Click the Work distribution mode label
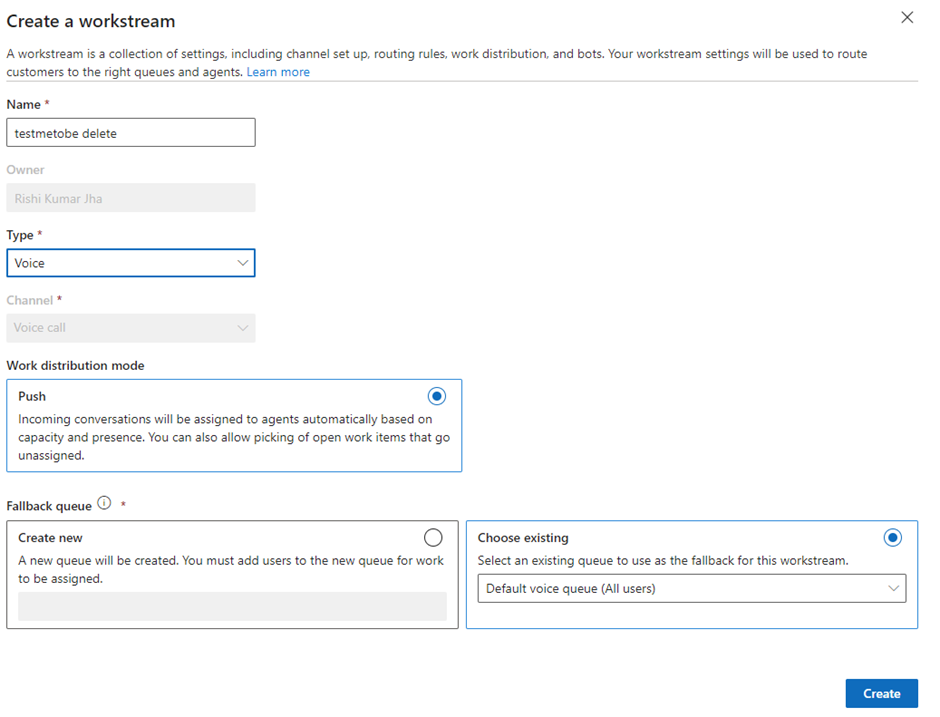 tap(75, 366)
